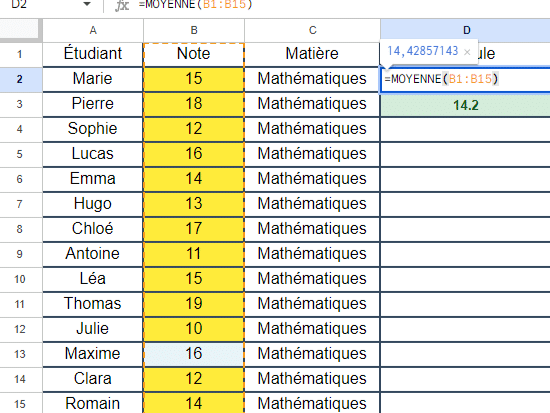Open the name box dropdown arrow
Screen dimensions: 550x413
pos(87,4)
